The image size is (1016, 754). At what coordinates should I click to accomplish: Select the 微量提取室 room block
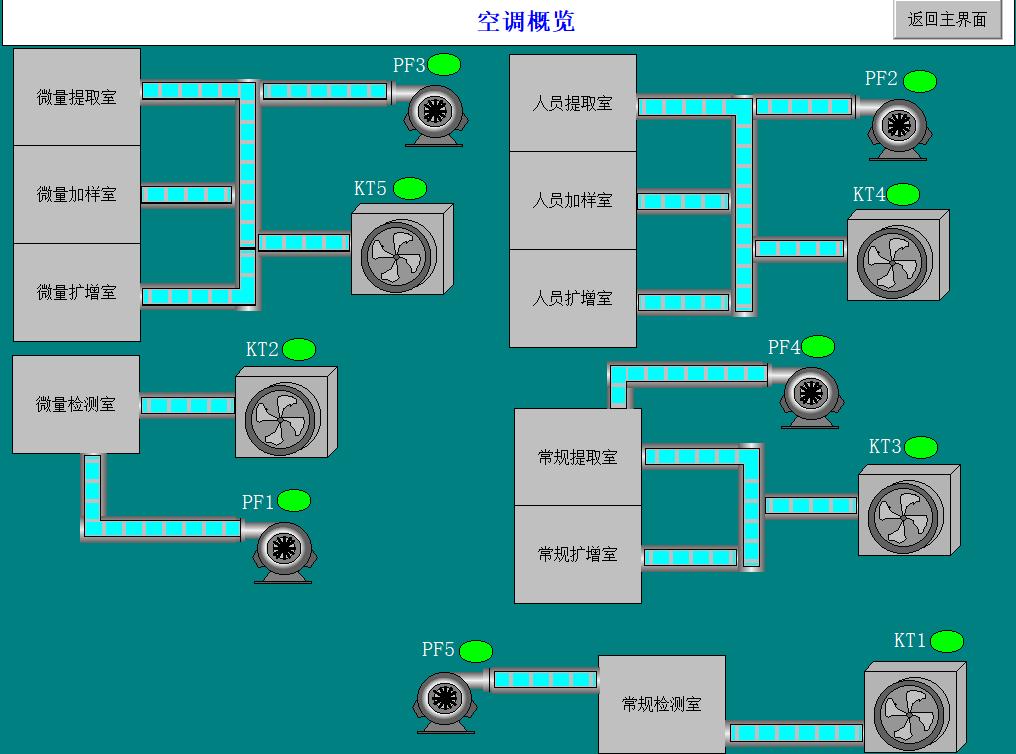click(x=77, y=97)
